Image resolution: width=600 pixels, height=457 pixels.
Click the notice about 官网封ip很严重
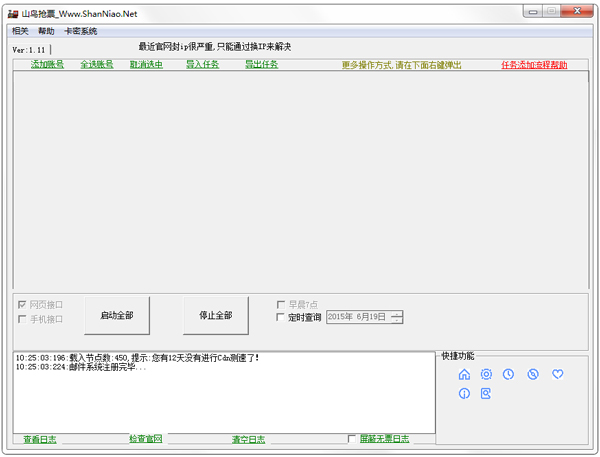click(x=215, y=47)
